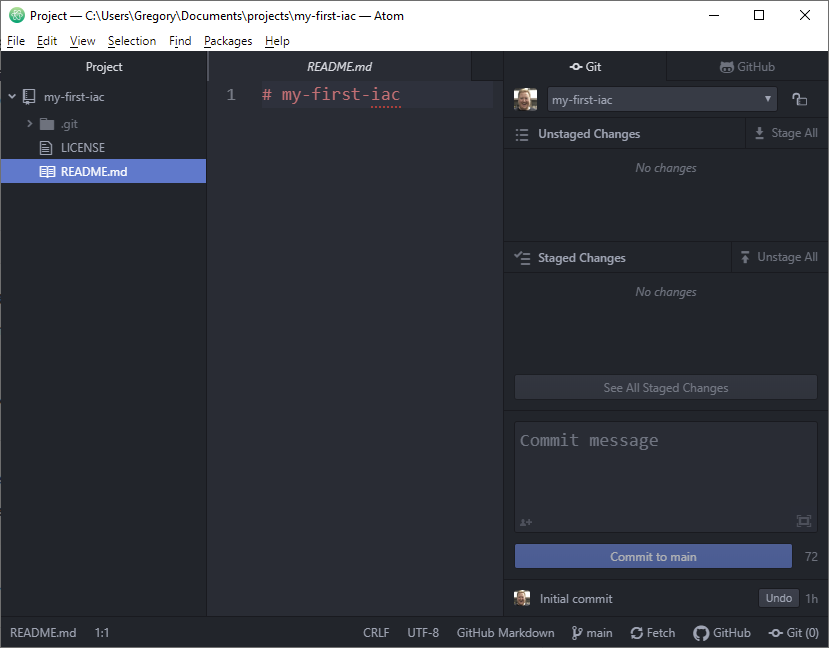Screen dimensions: 829x648
Task: Collapse the my-first-iac project root
Action: [x=12, y=97]
